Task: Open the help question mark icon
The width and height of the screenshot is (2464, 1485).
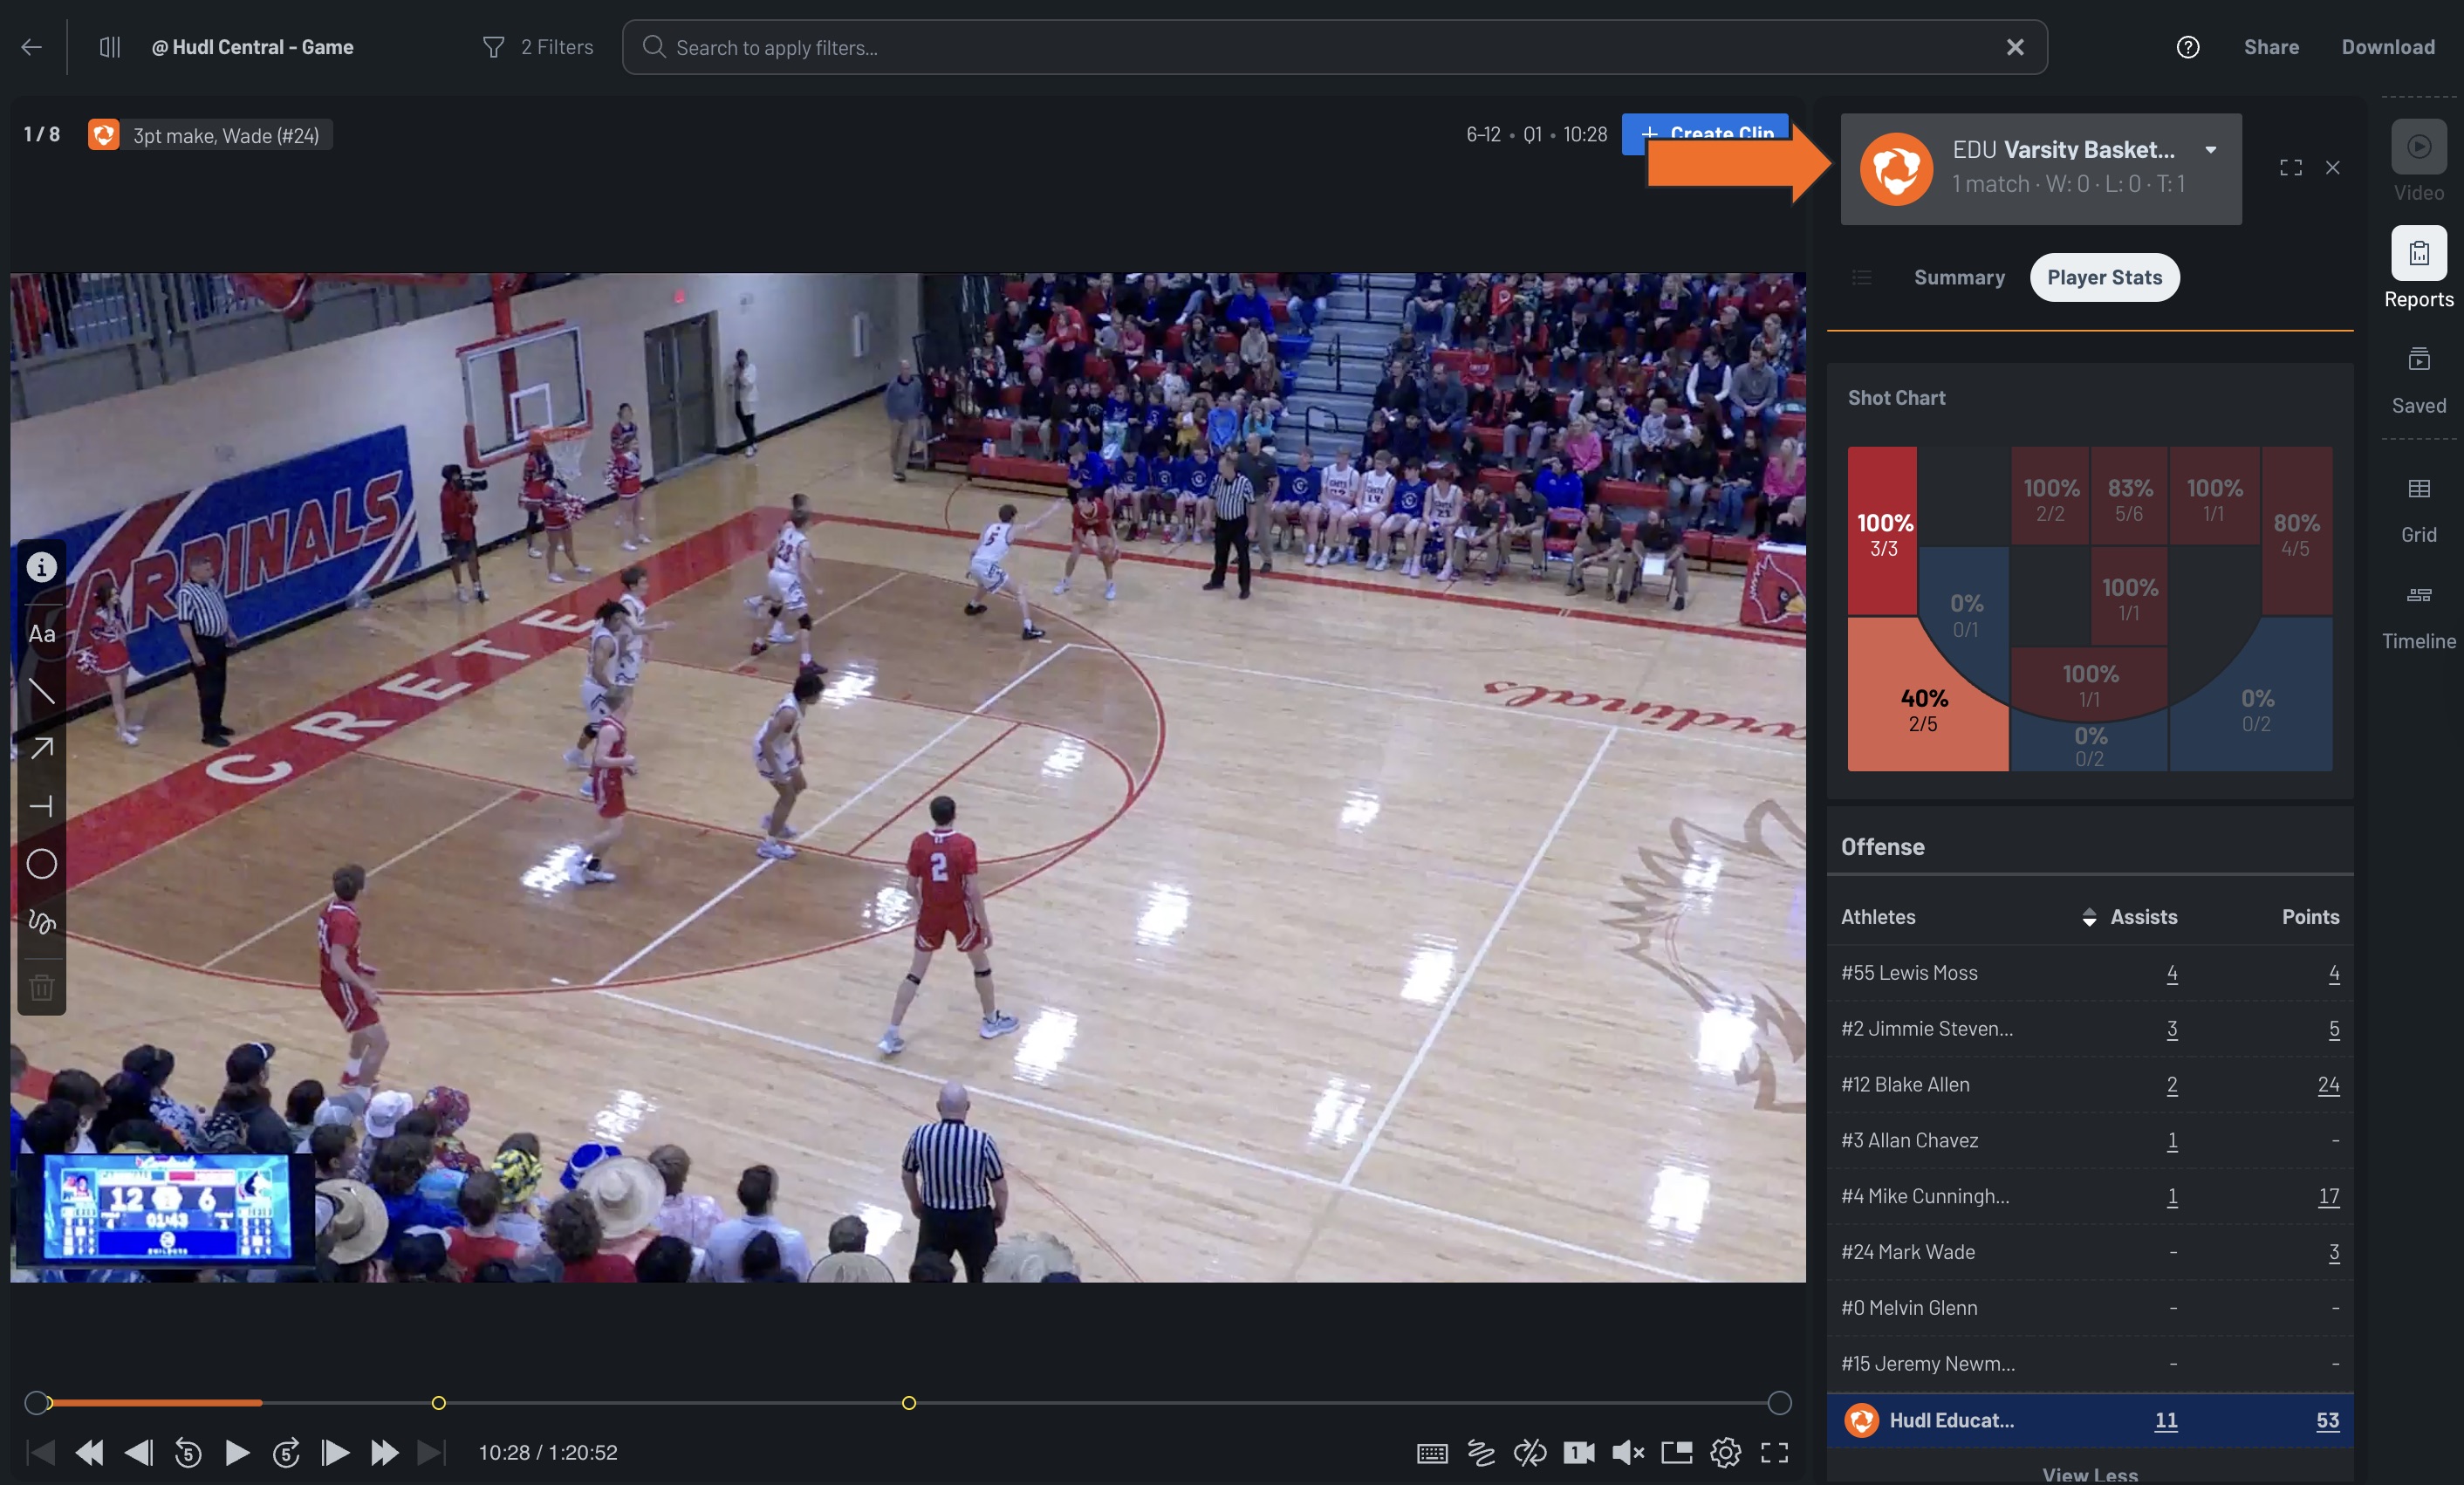Action: pyautogui.click(x=2188, y=47)
